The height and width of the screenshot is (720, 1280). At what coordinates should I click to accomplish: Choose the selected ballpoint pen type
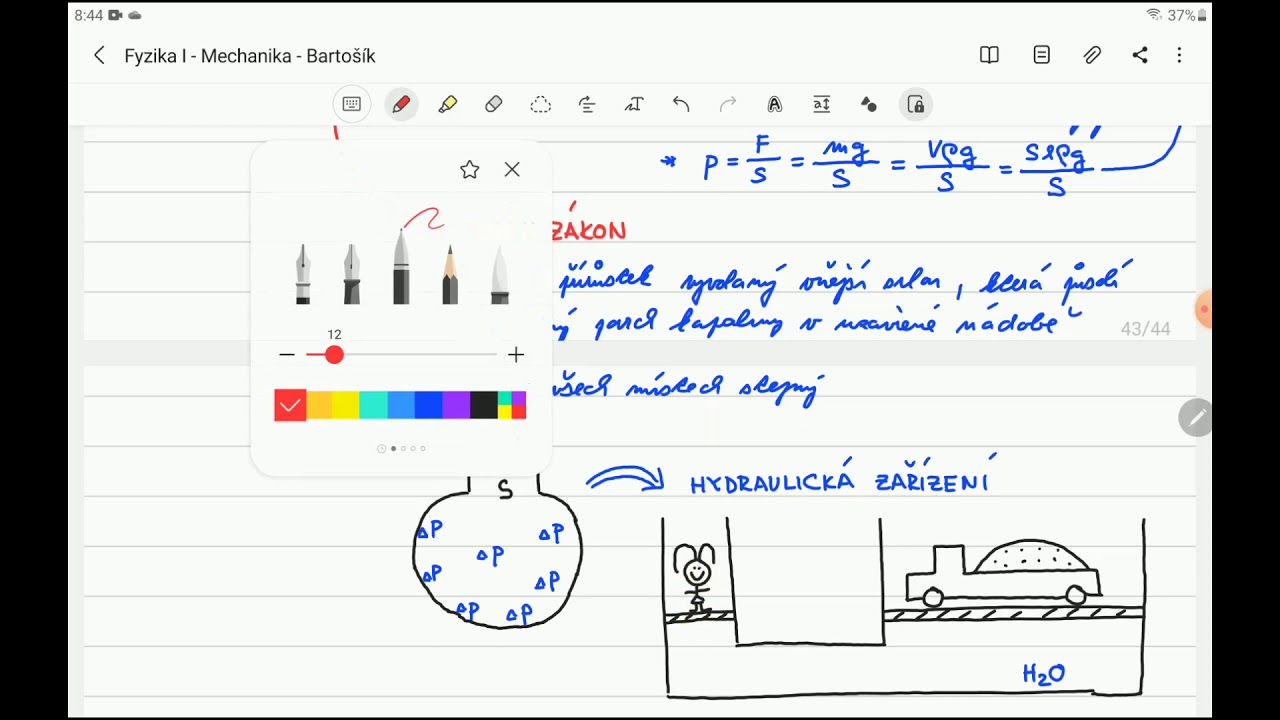point(401,266)
